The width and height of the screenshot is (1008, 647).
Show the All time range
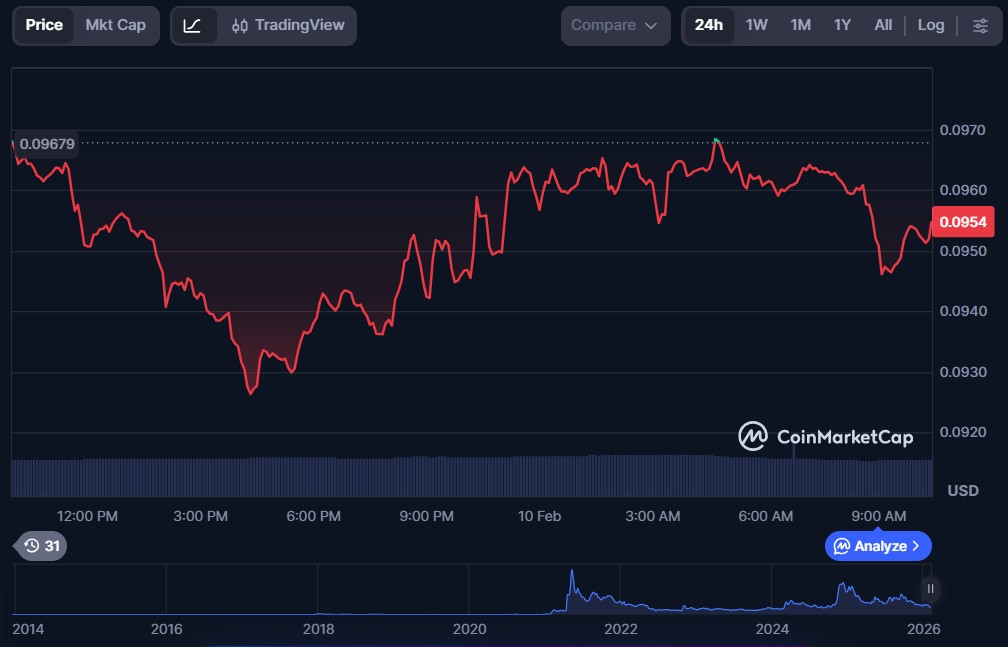pos(883,25)
